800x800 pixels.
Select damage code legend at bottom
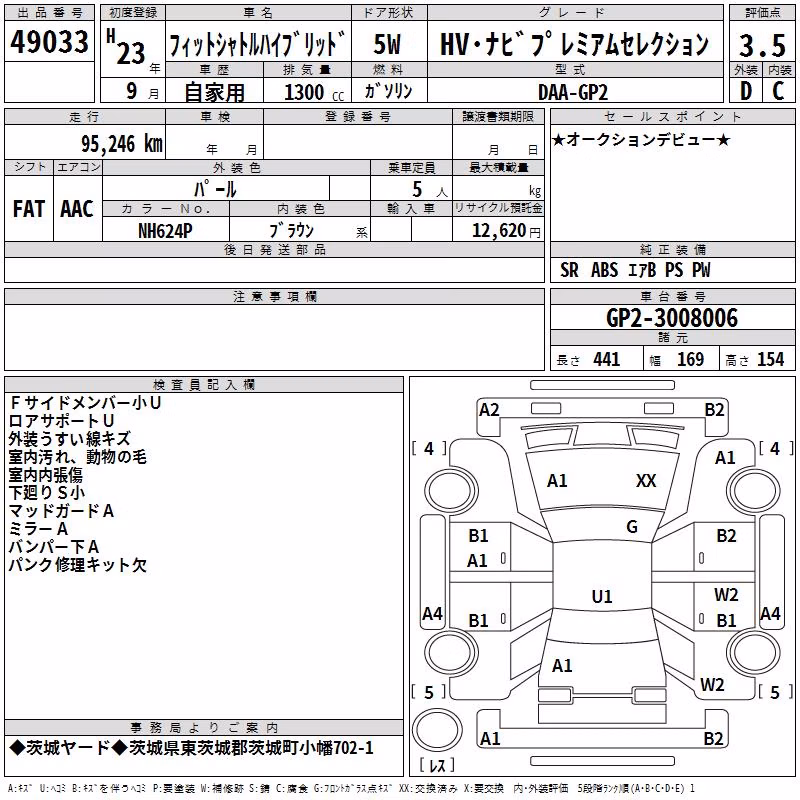351,789
